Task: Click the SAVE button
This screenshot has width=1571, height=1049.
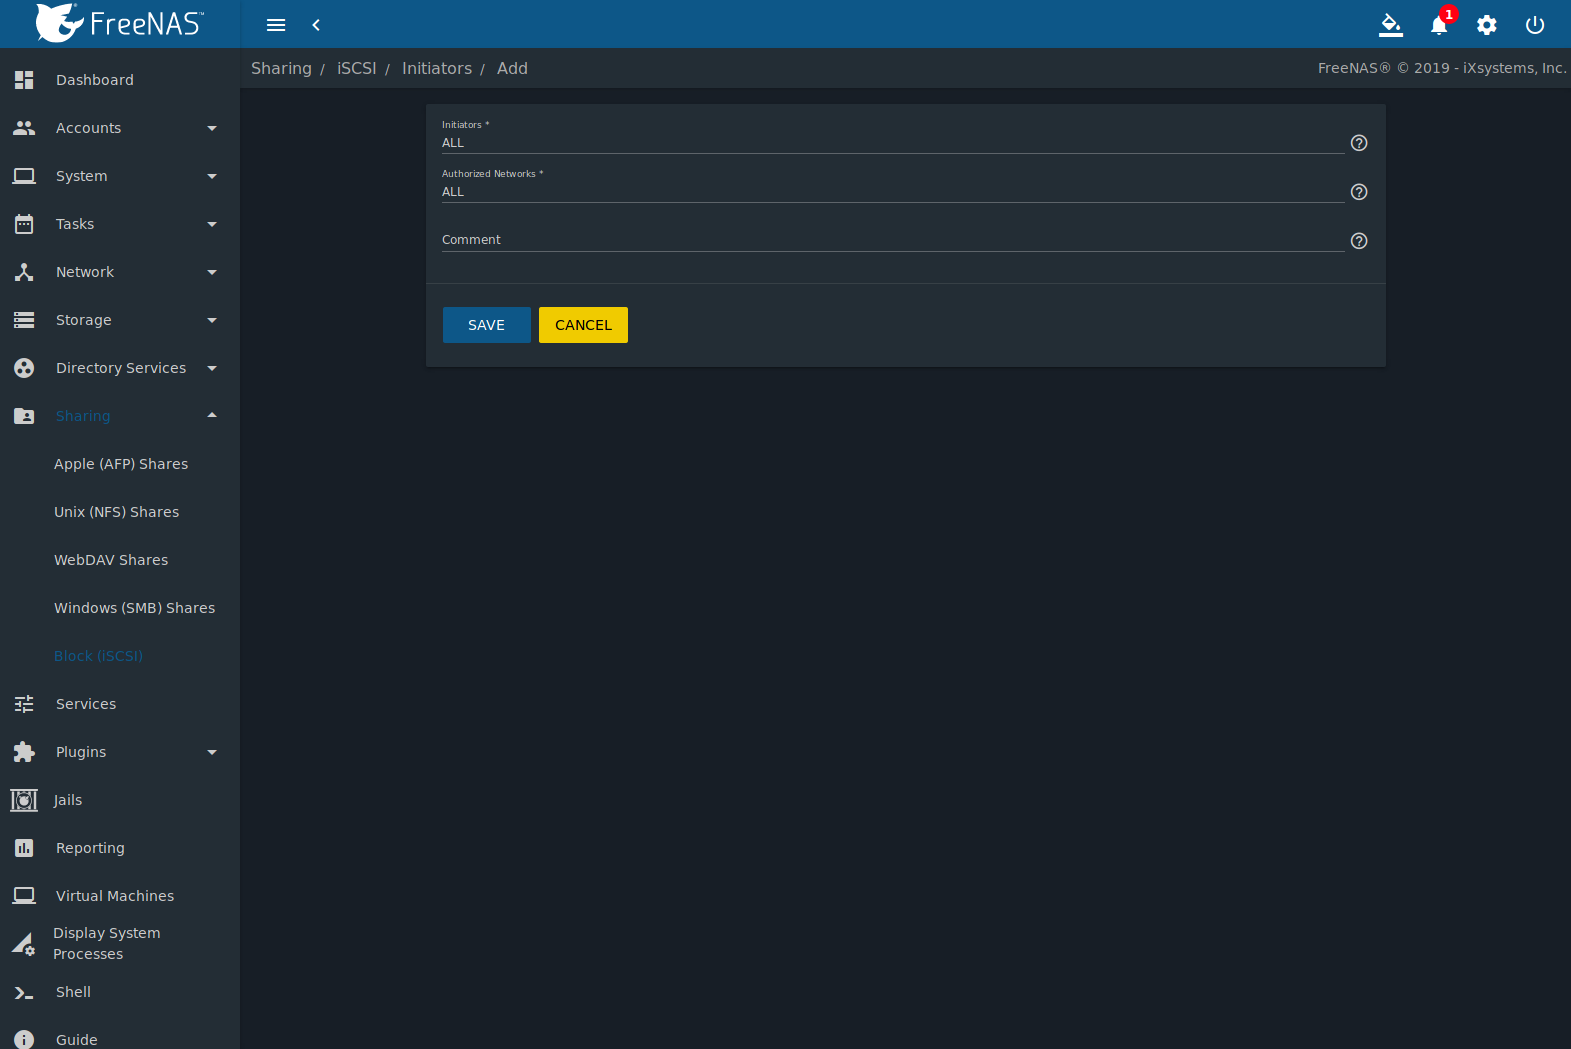Action: [487, 325]
